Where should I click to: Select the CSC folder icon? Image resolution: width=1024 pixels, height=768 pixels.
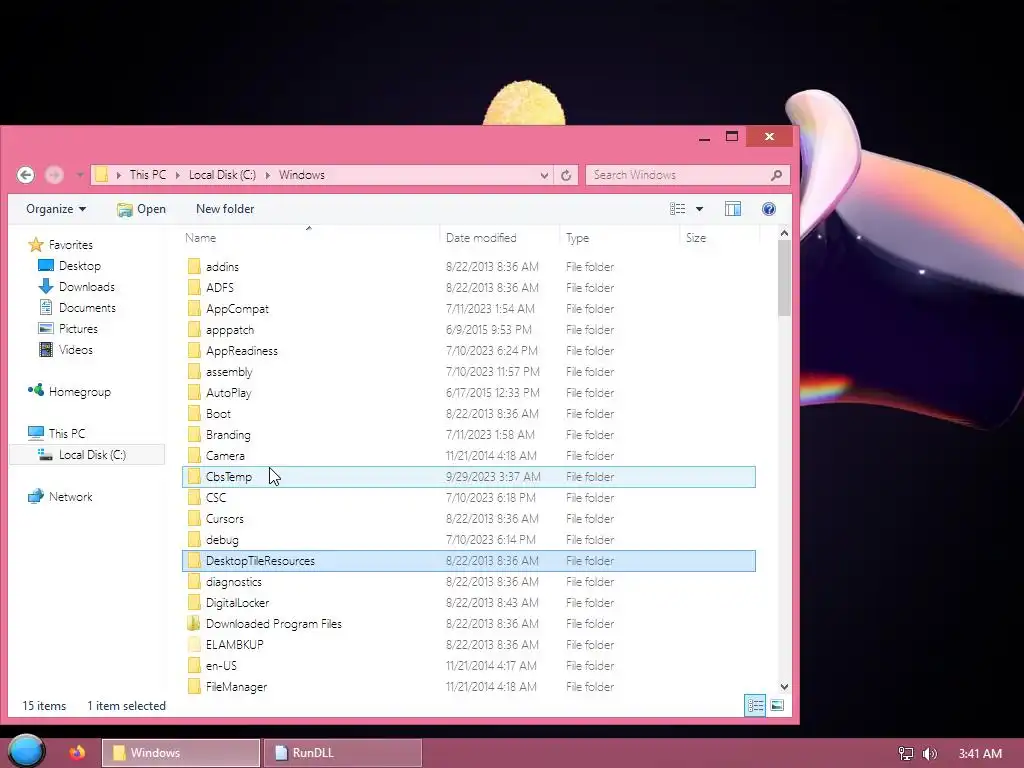coord(194,498)
